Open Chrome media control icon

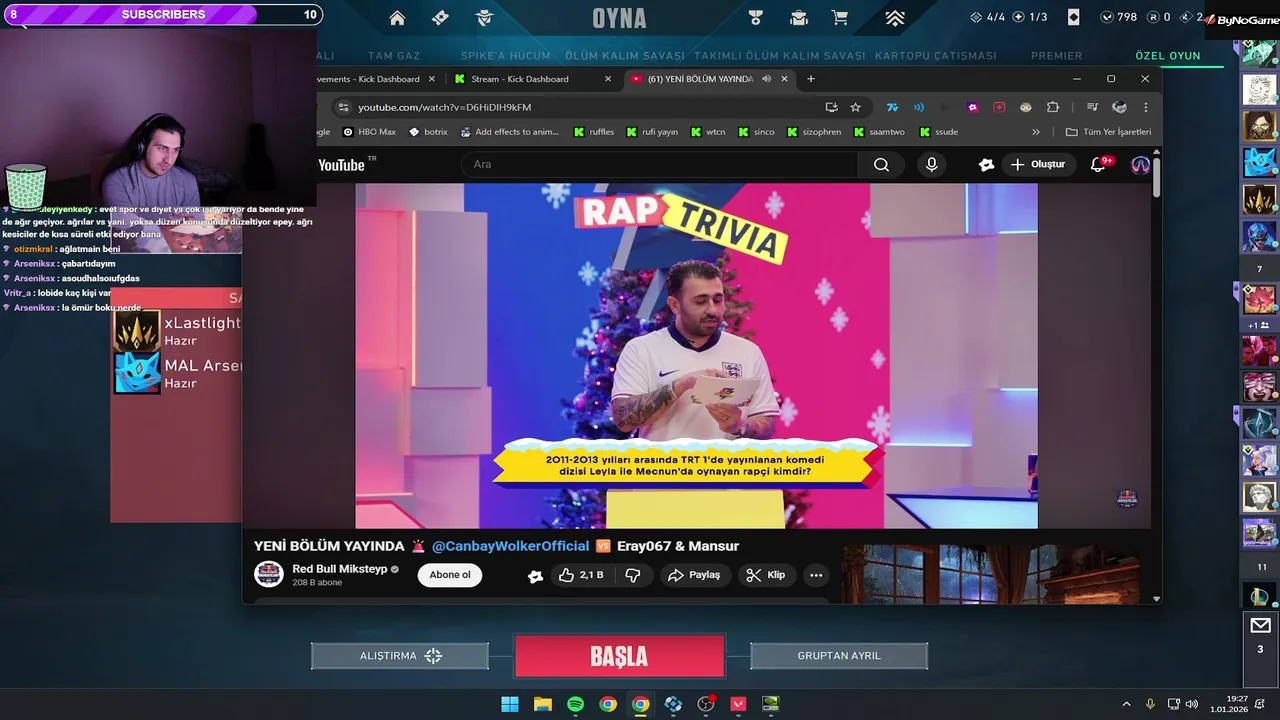tap(1092, 107)
